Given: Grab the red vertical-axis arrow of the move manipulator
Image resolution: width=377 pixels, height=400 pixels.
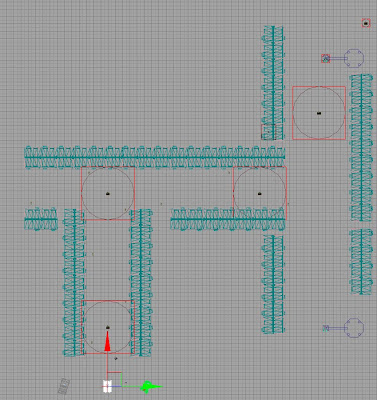Looking at the screenshot, I should coord(107,341).
